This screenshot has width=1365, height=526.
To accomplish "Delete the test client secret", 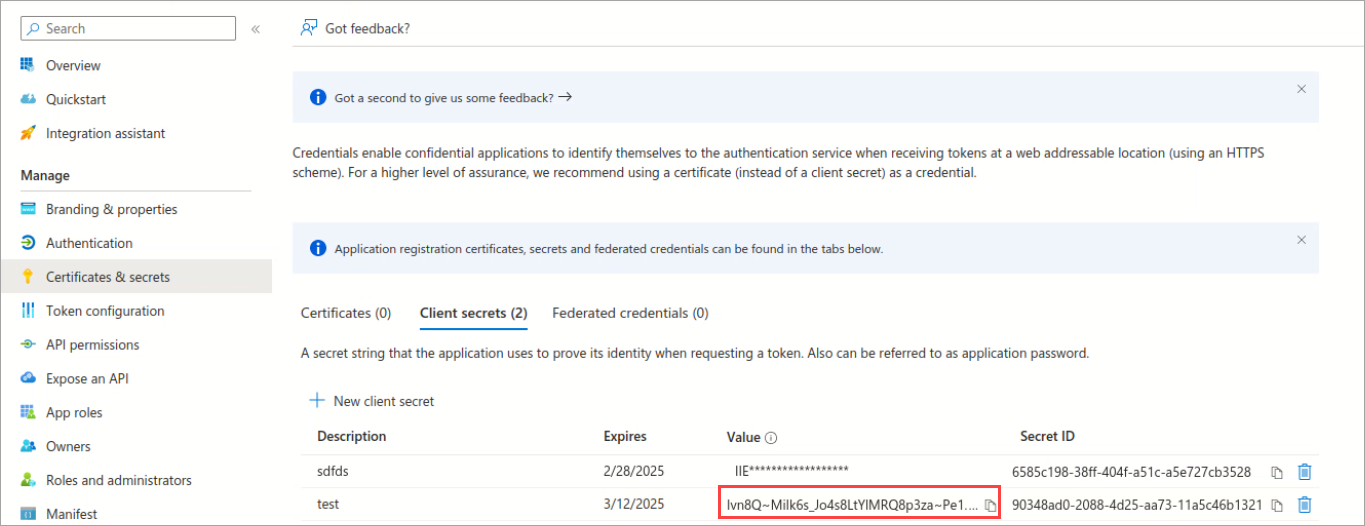I will (1304, 505).
